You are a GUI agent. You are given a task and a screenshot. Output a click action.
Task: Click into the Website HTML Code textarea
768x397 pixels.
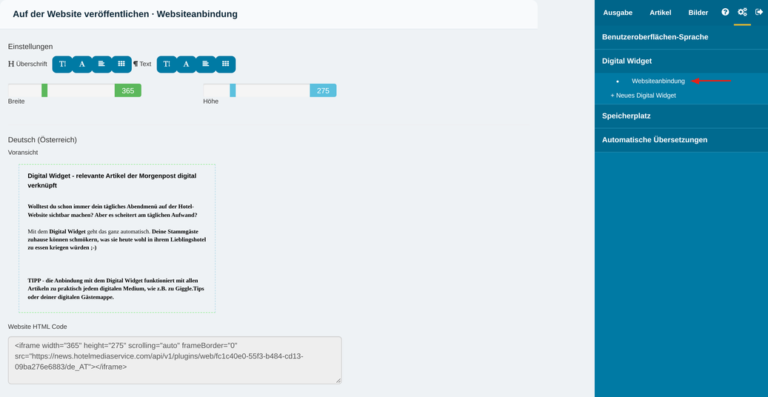click(175, 360)
